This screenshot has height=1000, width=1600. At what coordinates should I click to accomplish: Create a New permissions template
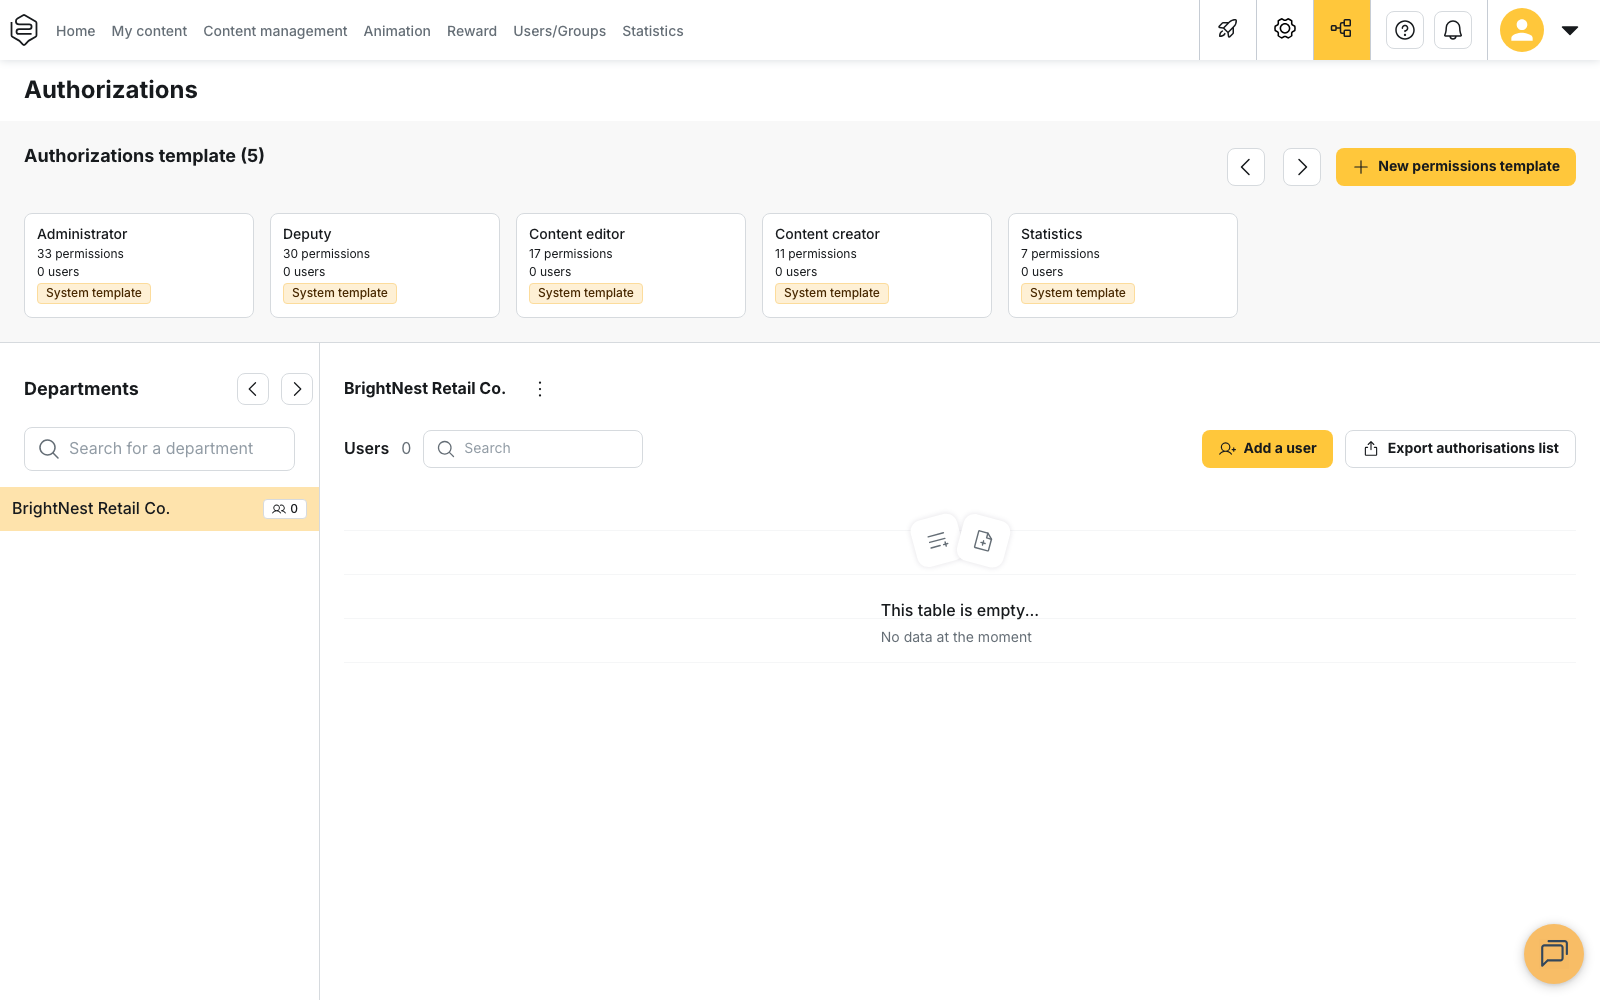point(1456,167)
